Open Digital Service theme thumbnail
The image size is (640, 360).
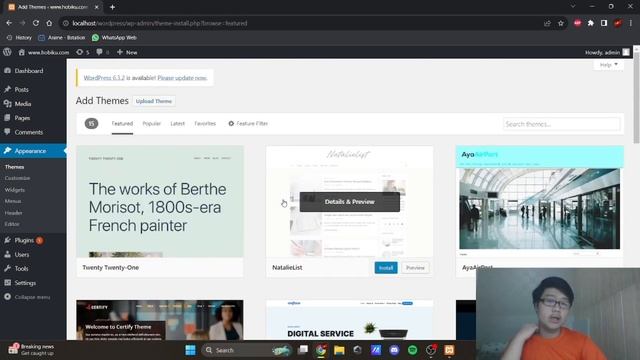350,320
